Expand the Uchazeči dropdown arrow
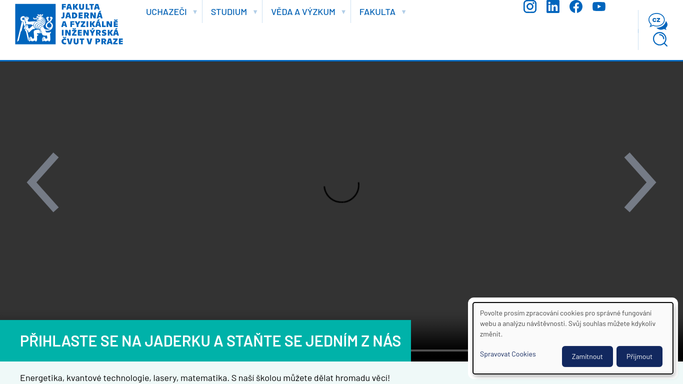This screenshot has width=683, height=384. [x=195, y=12]
